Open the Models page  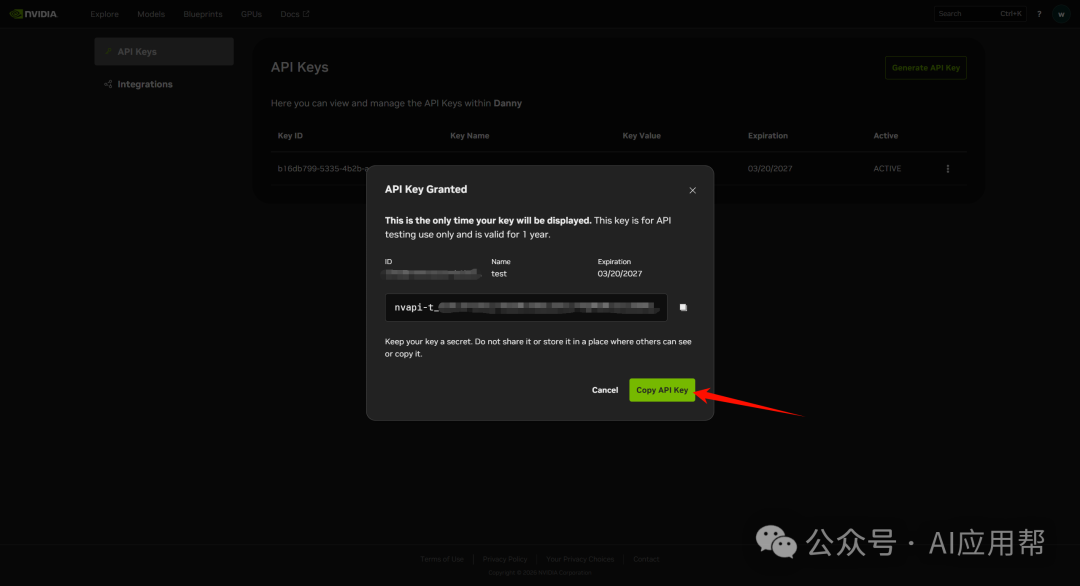click(151, 14)
